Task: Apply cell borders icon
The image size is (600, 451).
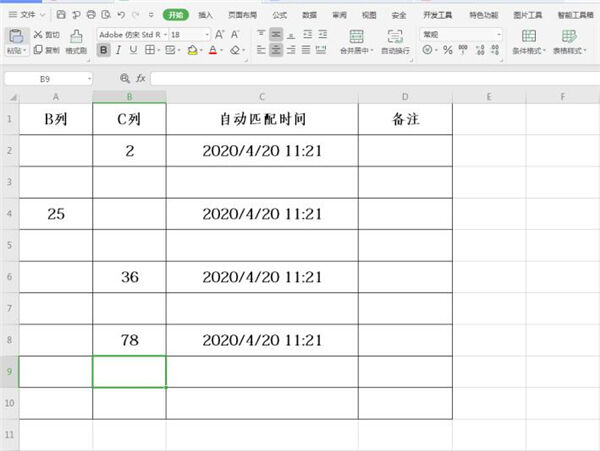Action: (x=150, y=50)
